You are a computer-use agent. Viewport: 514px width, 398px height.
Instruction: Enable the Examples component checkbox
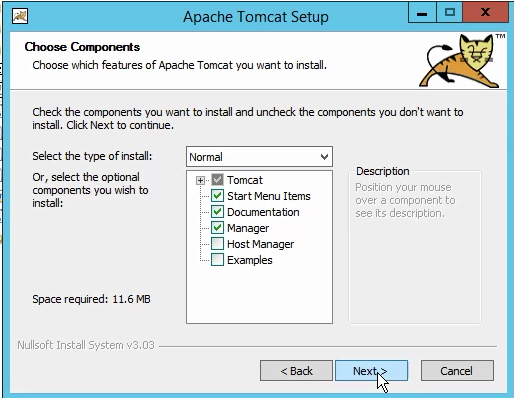point(217,260)
